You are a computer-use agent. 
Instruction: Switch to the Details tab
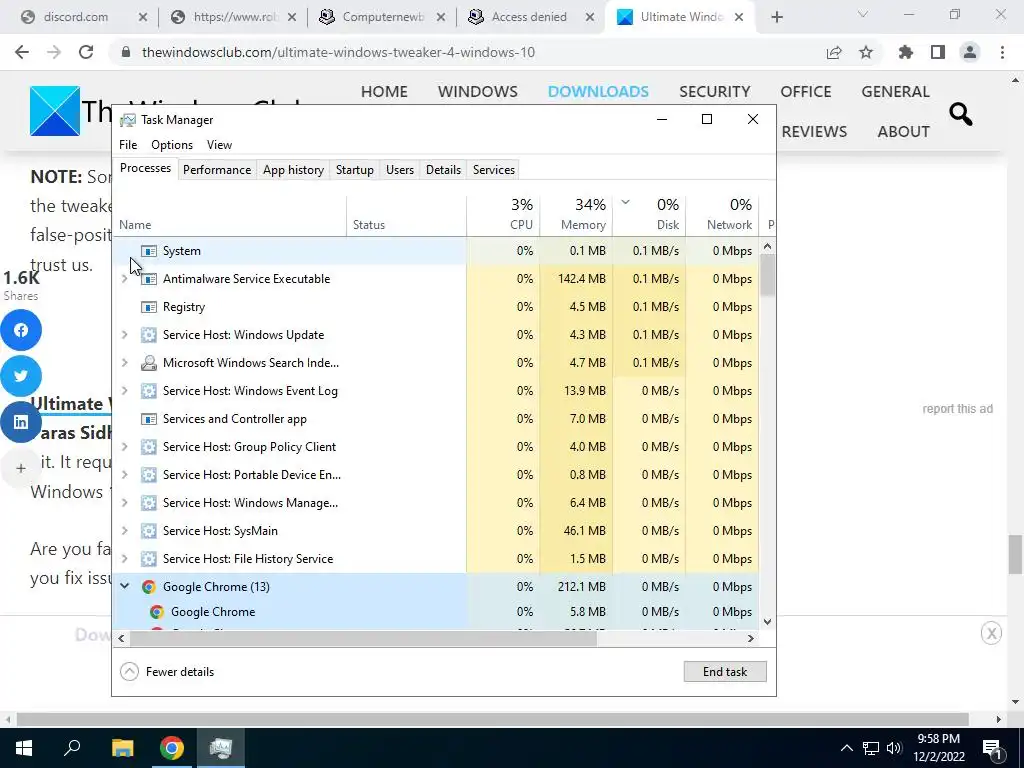click(443, 170)
